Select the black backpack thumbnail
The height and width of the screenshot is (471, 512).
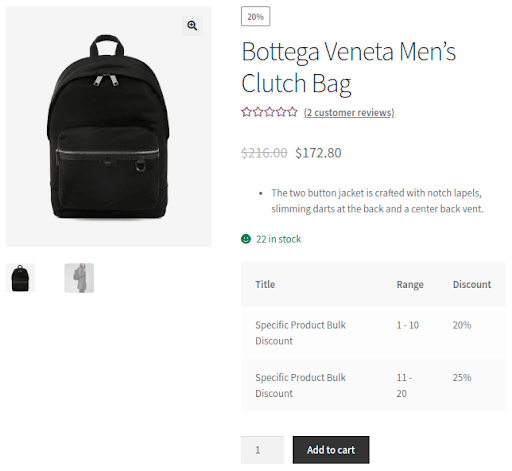[x=20, y=278]
